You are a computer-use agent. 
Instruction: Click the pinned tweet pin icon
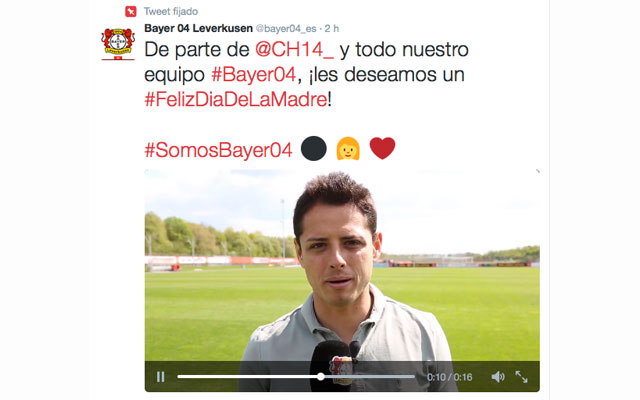pos(131,11)
